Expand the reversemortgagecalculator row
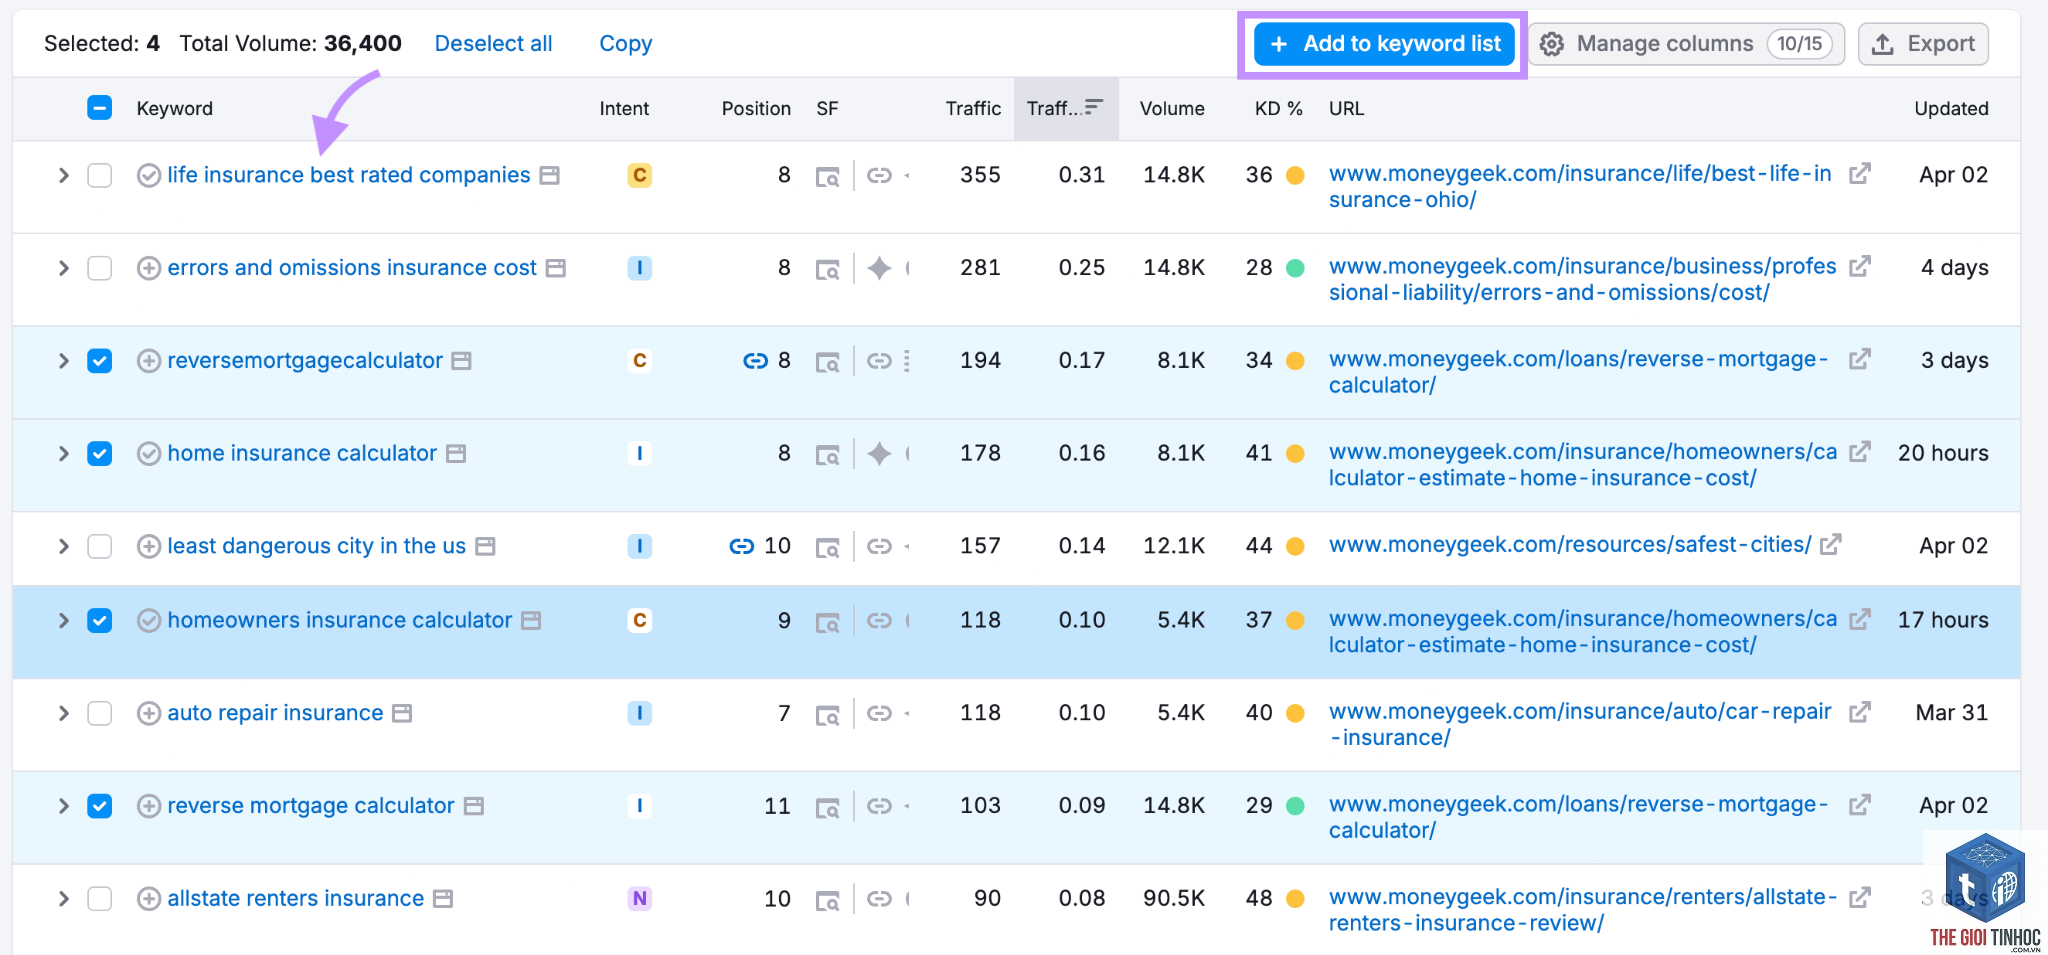The width and height of the screenshot is (2048, 955). coord(63,361)
